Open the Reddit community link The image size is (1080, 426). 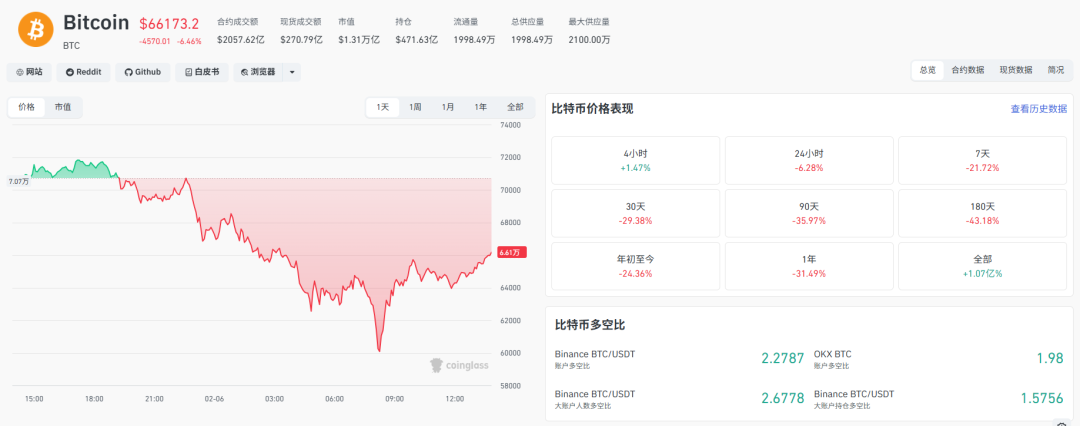pyautogui.click(x=83, y=72)
